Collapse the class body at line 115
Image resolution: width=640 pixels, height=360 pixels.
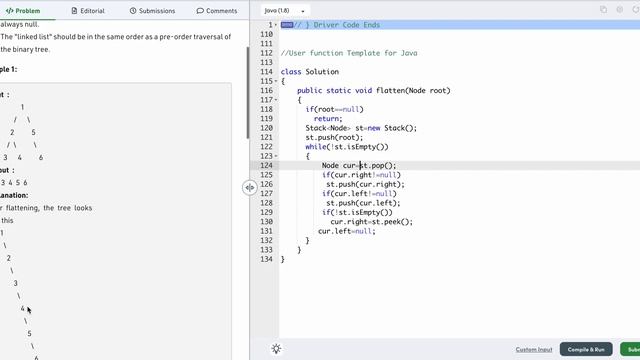point(276,81)
